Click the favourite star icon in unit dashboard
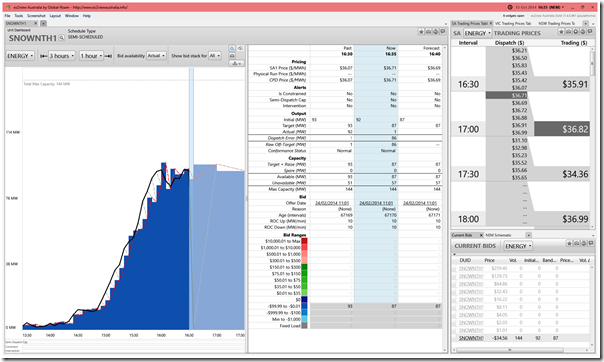 (421, 32)
